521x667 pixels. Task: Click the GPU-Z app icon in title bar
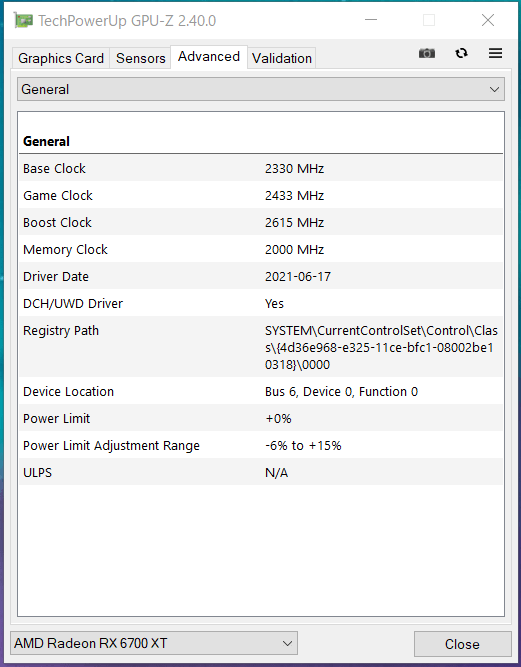(23, 20)
